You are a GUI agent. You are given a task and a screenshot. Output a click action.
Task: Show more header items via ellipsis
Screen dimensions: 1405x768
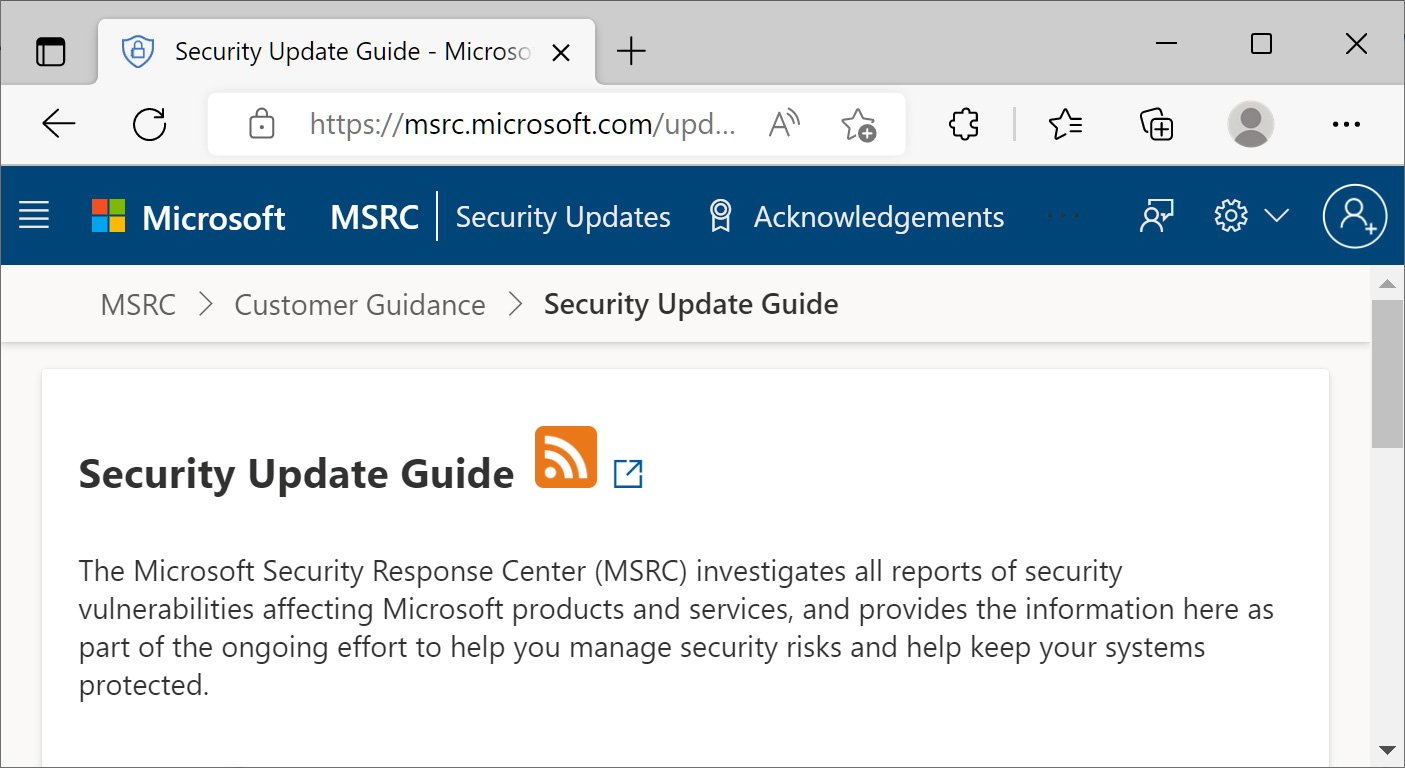[1062, 216]
